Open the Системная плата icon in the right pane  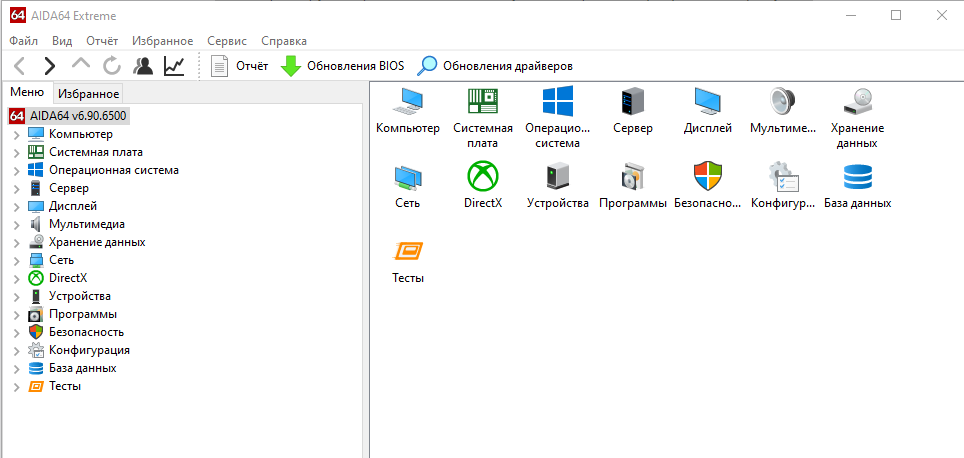coord(483,101)
